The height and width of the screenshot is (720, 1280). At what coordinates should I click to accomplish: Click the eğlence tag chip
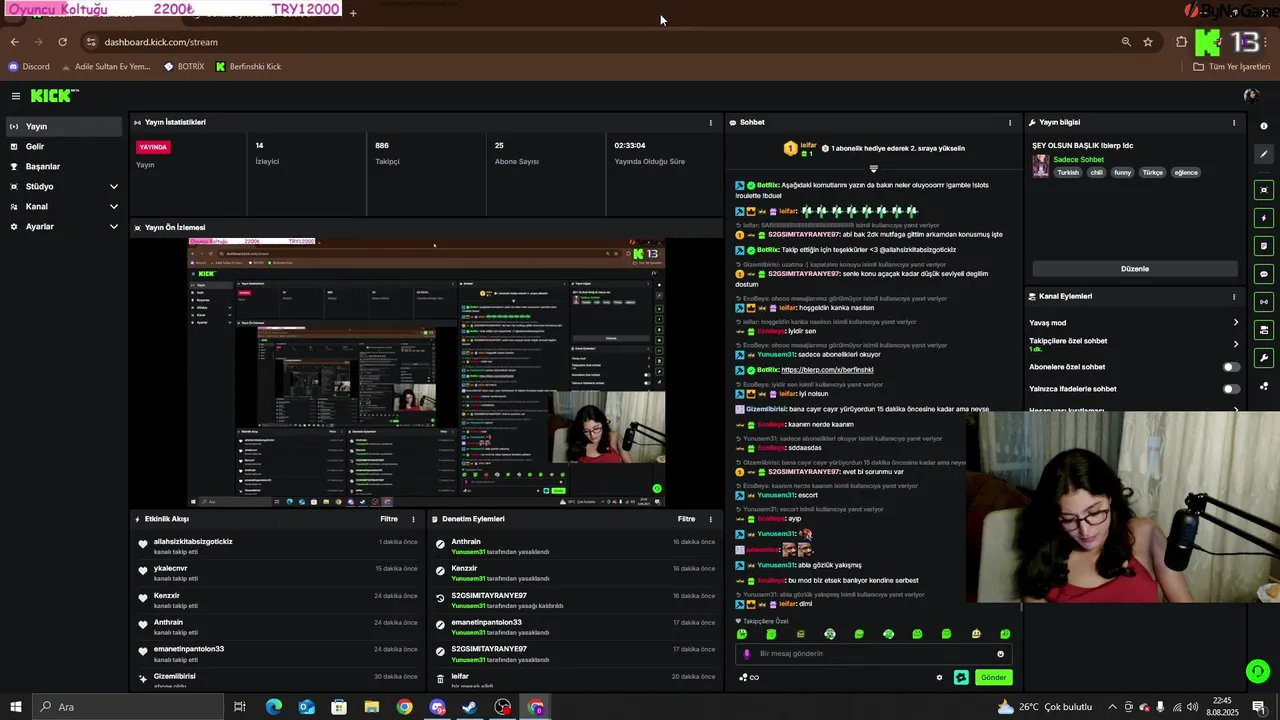1186,173
